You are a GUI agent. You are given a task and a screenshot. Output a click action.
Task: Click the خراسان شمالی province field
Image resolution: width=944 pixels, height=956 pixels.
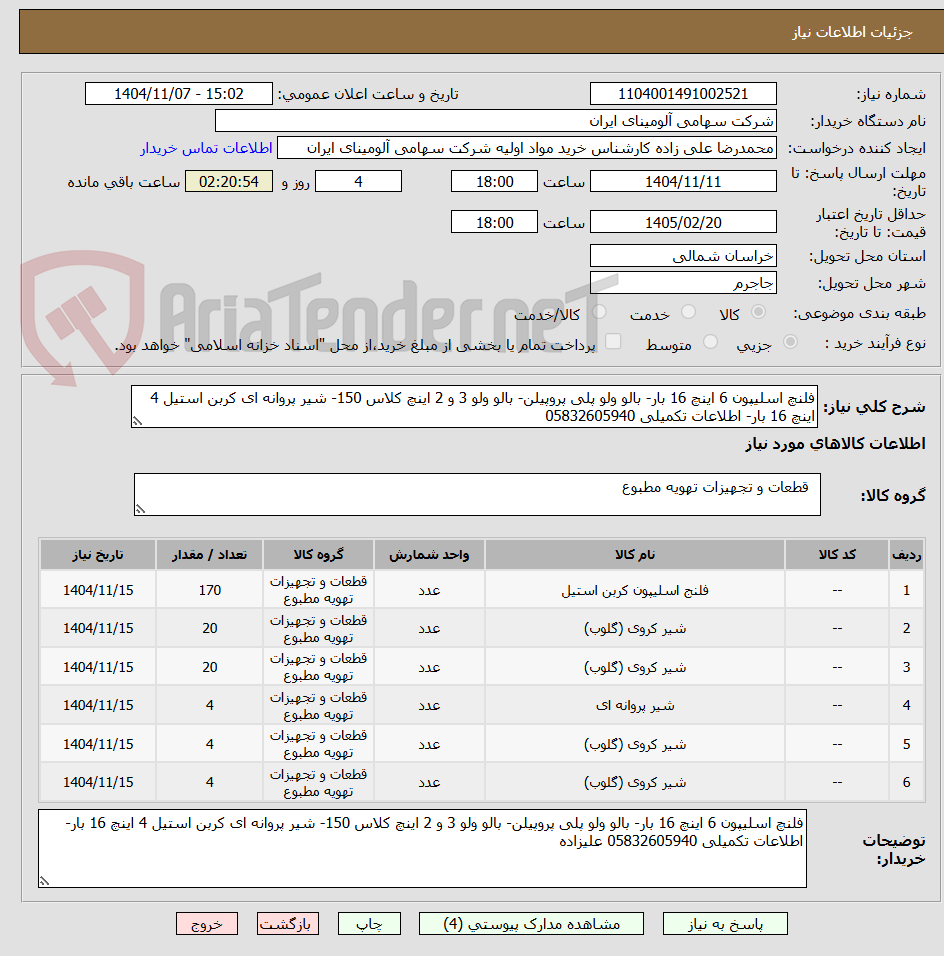point(683,255)
